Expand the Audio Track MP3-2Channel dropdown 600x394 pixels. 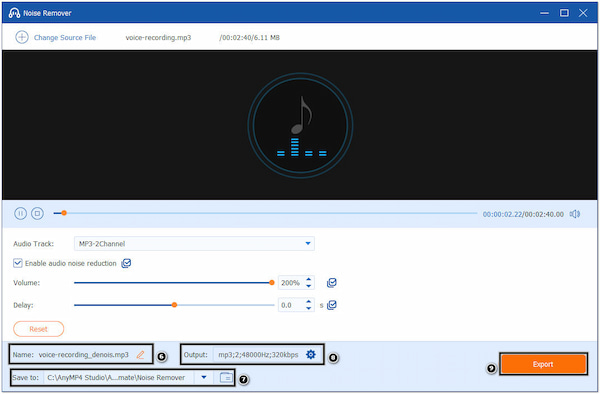pyautogui.click(x=194, y=244)
